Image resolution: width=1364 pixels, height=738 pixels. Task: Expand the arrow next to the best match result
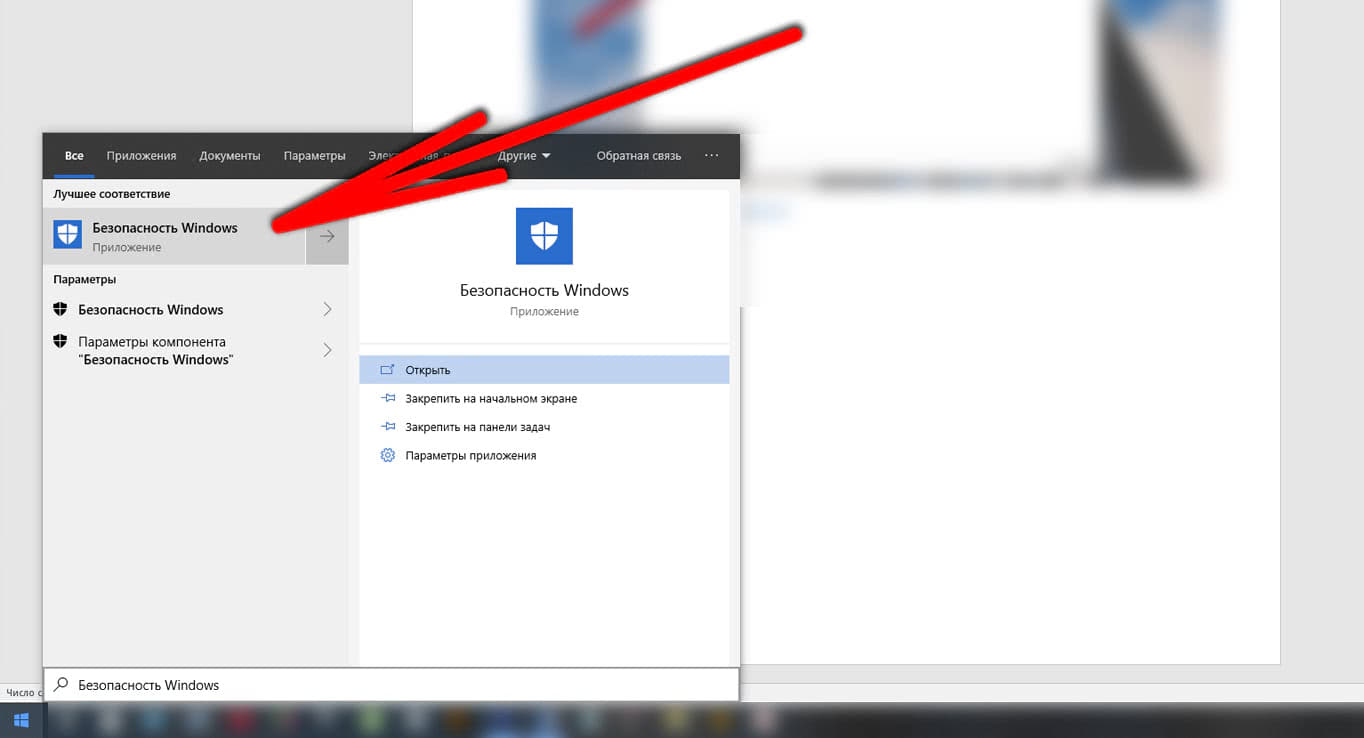(x=327, y=237)
